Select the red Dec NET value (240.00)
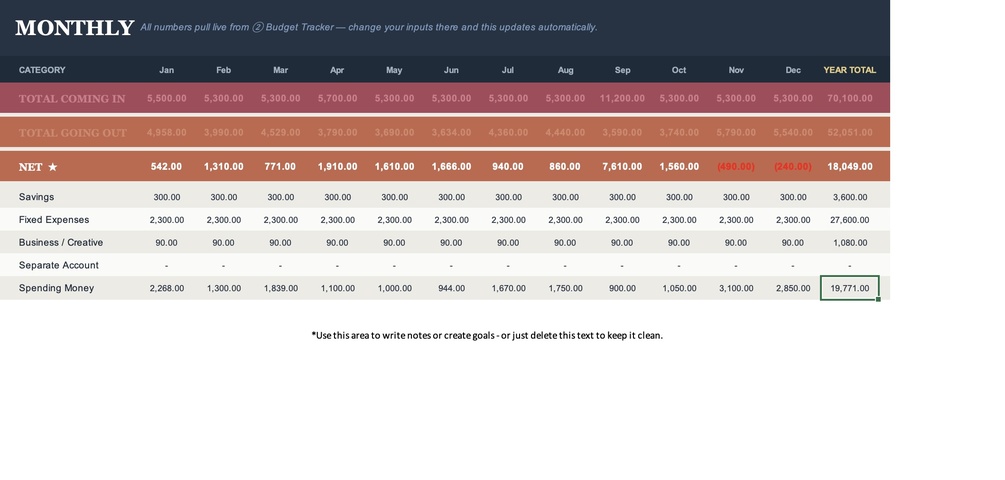 tap(793, 167)
